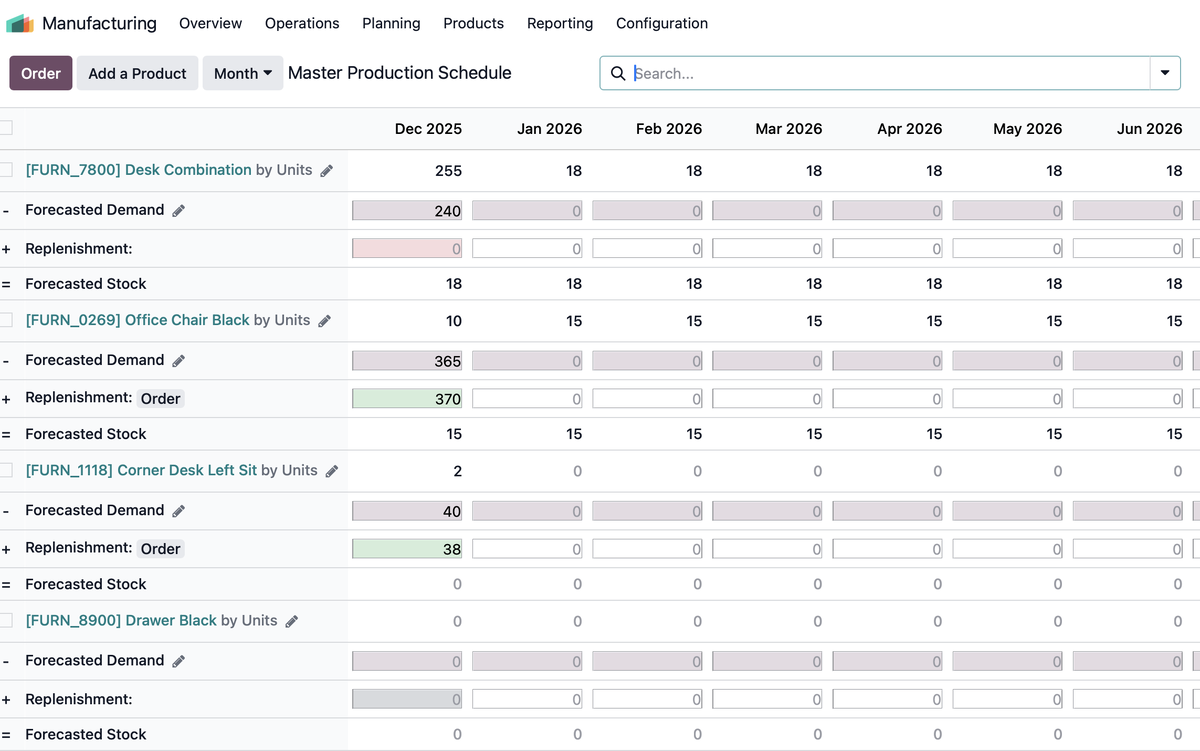Click Office Chair green replenishment cell 370
Viewport: 1200px width, 751px height.
[407, 398]
